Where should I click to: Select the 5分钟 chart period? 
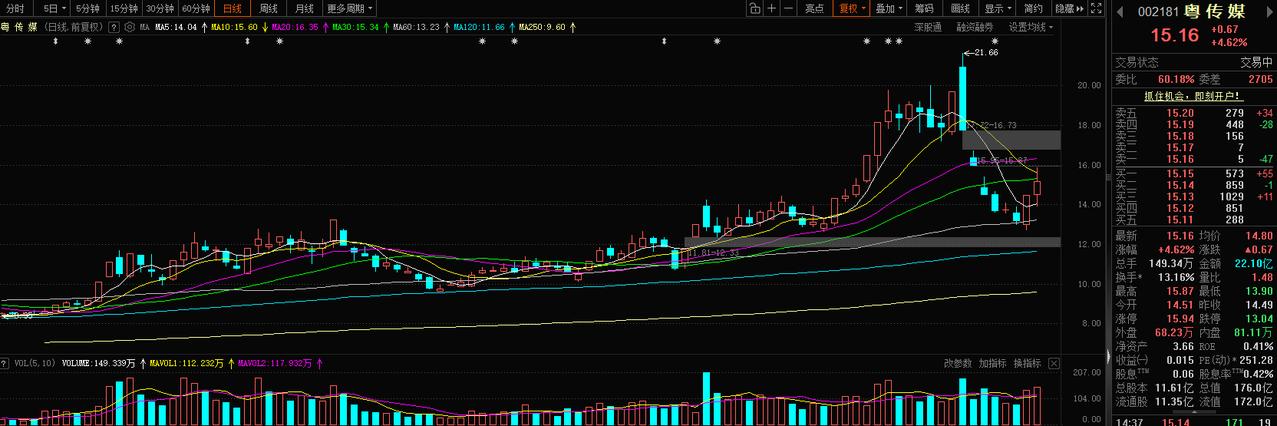[88, 8]
